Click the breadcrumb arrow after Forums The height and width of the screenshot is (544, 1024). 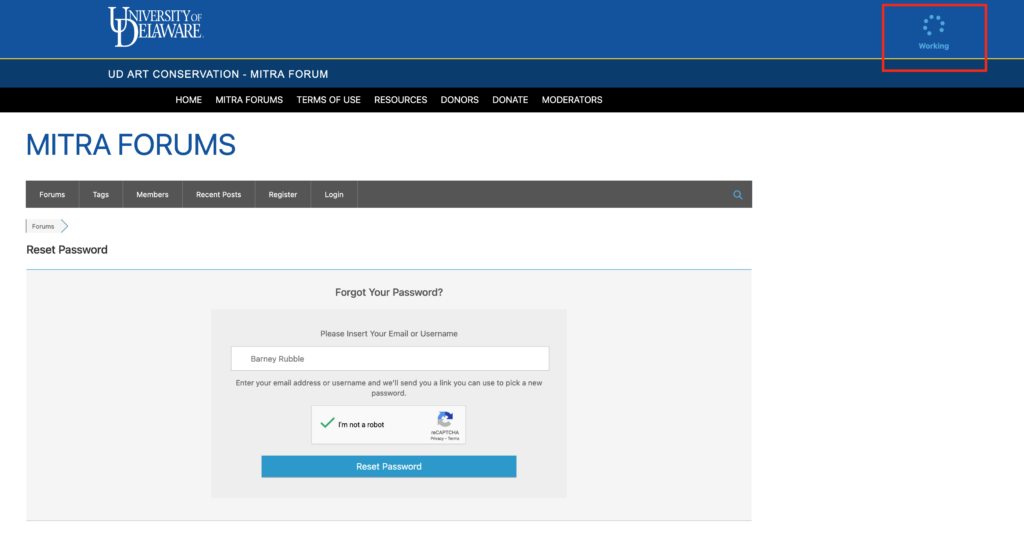pos(65,226)
